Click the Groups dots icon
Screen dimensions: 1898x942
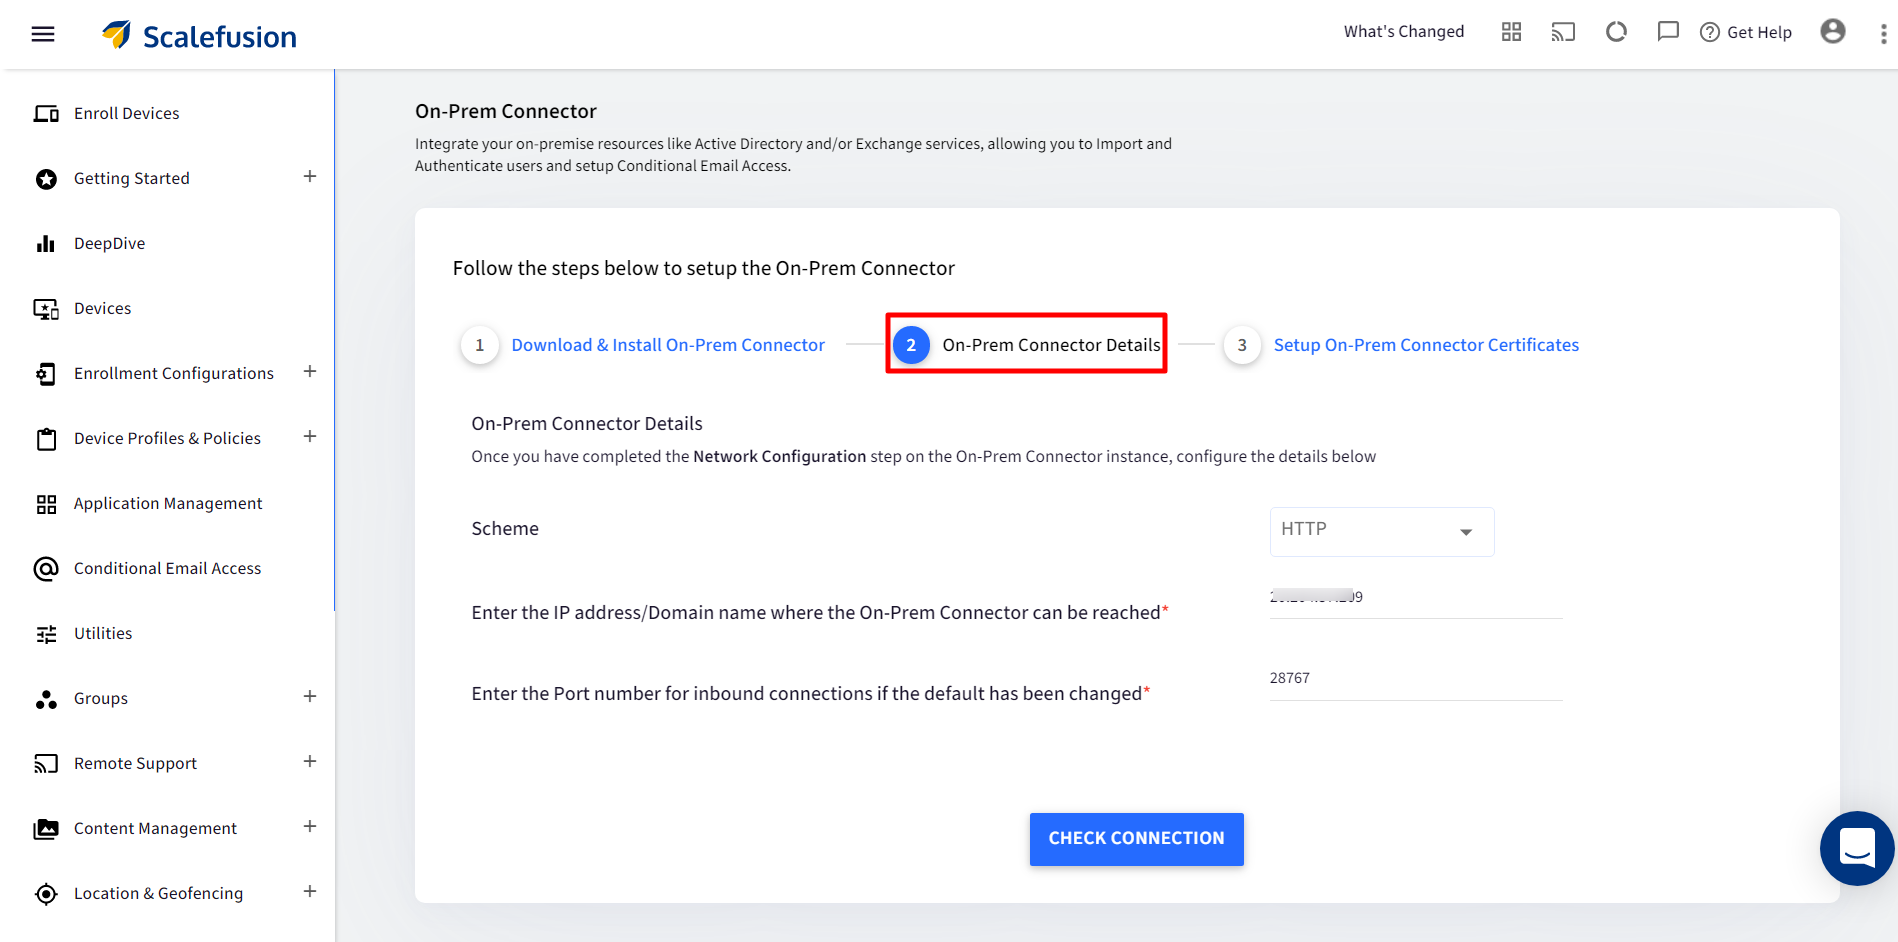pyautogui.click(x=46, y=699)
